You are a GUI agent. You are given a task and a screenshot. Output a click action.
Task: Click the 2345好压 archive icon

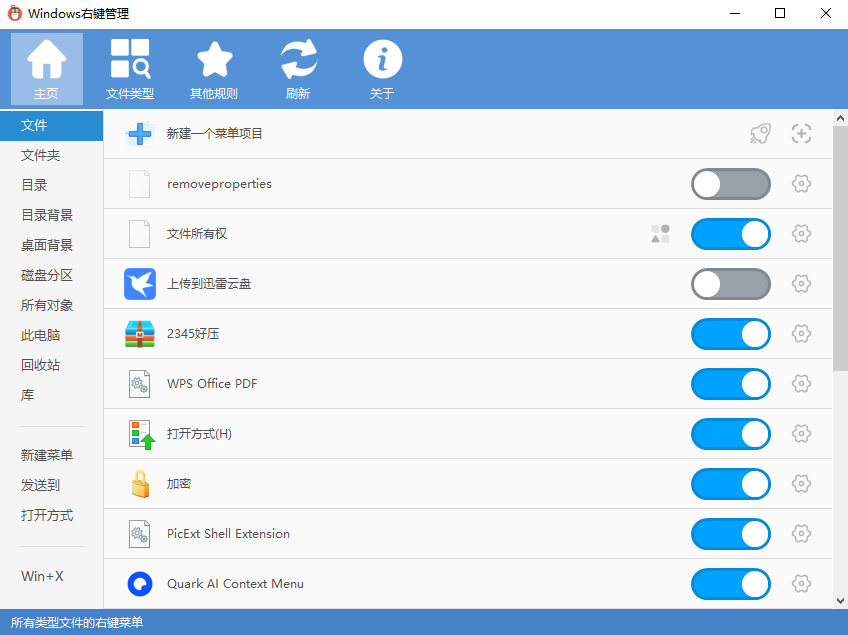[140, 334]
